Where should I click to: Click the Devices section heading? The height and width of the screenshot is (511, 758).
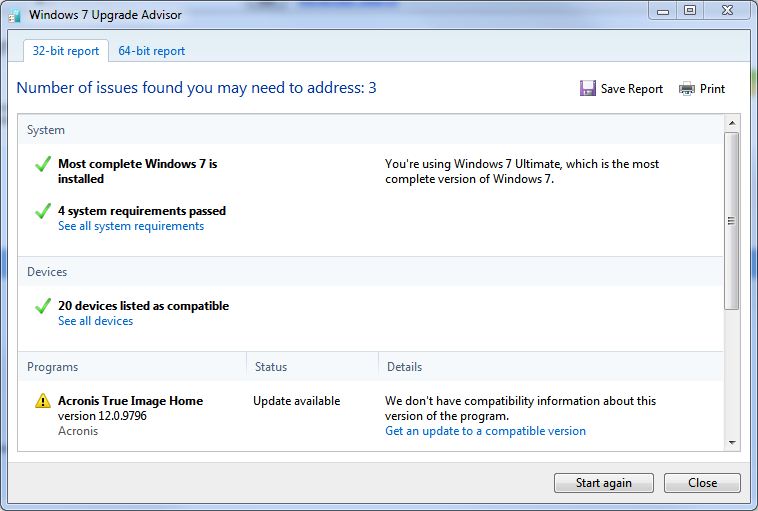pos(47,272)
